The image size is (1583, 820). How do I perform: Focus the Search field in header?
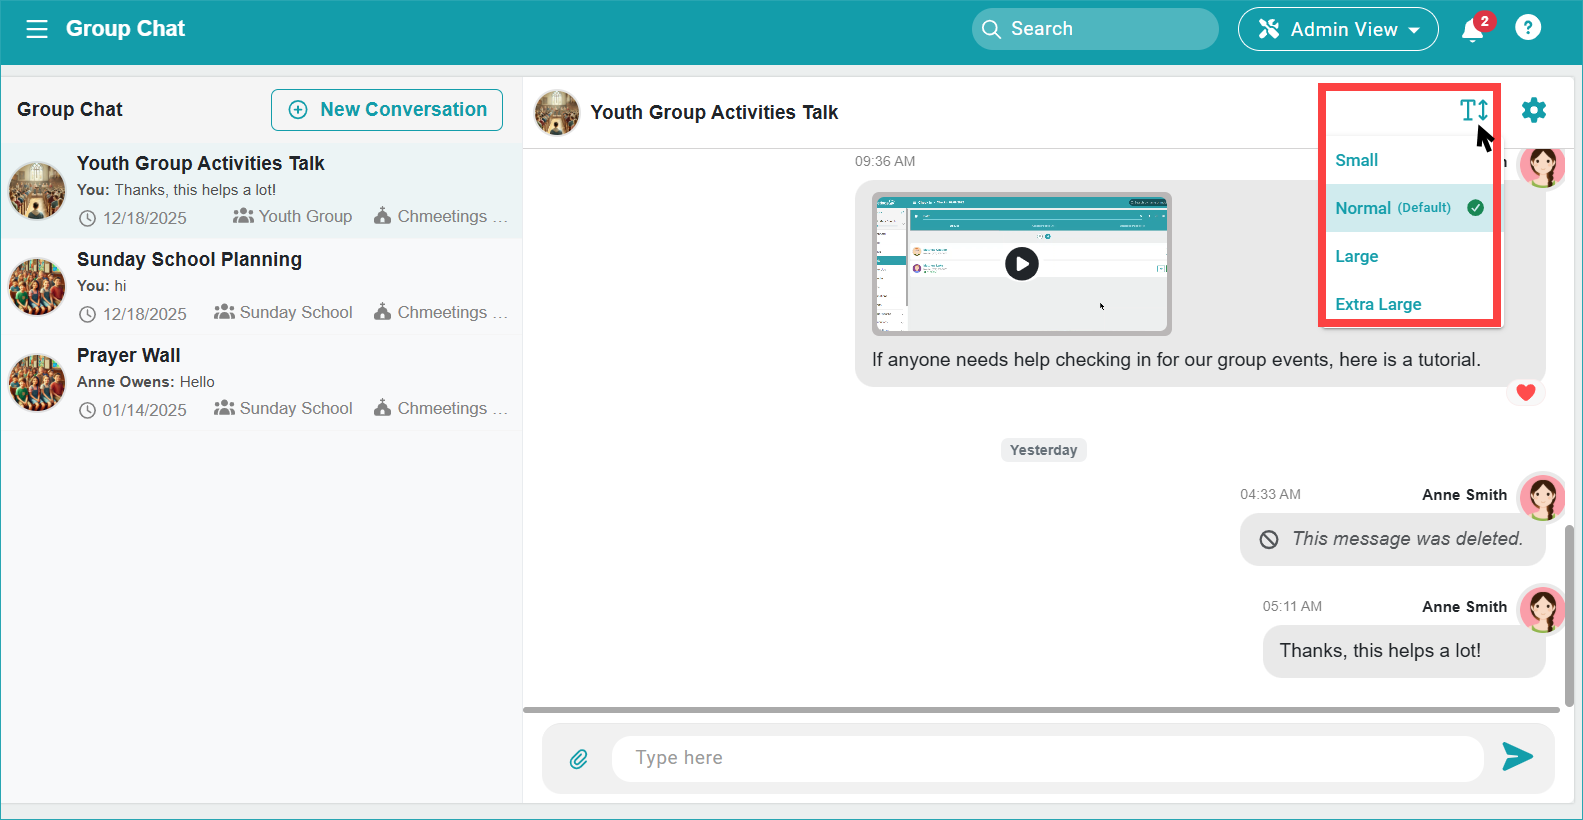(1095, 29)
